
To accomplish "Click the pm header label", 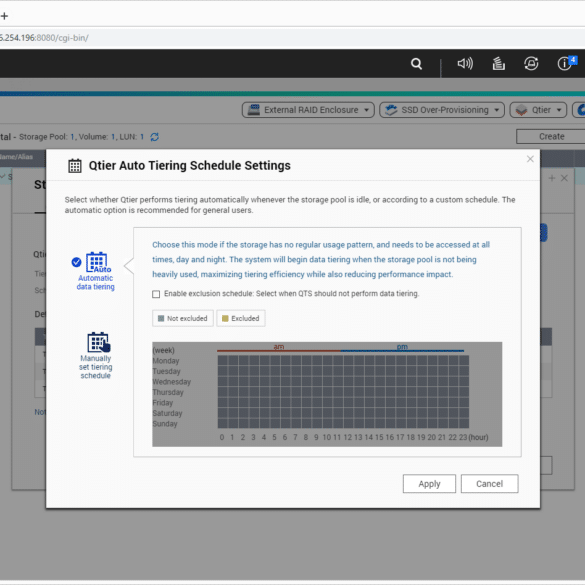I will (402, 347).
